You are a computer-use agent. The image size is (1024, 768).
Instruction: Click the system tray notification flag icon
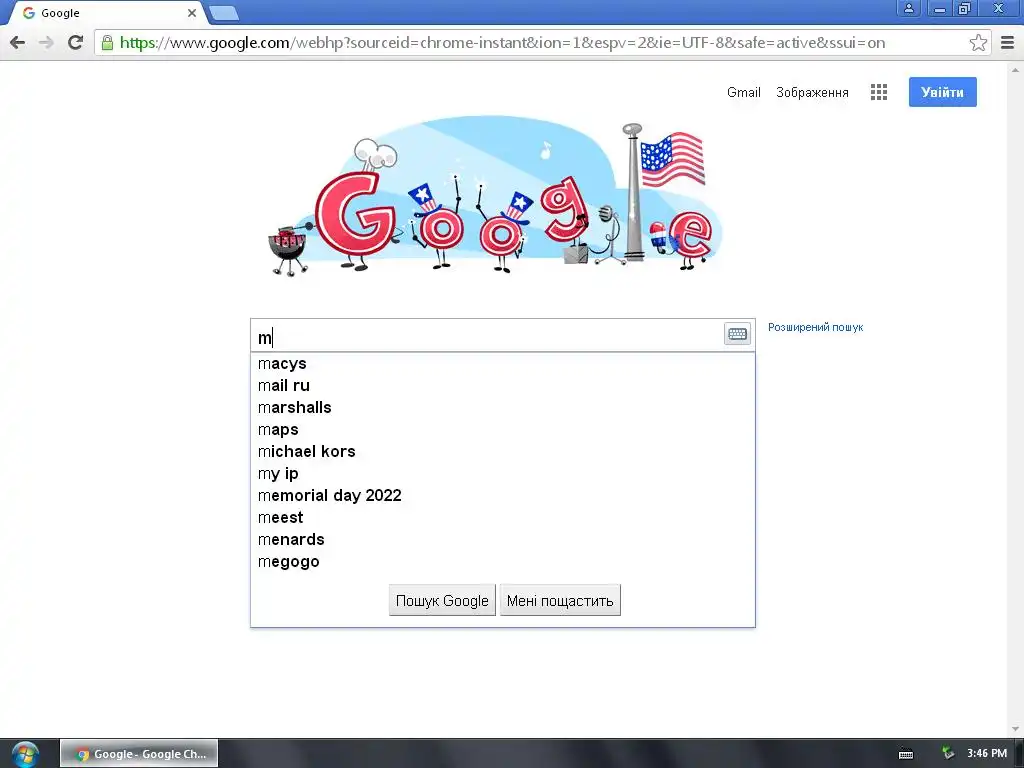pos(947,754)
